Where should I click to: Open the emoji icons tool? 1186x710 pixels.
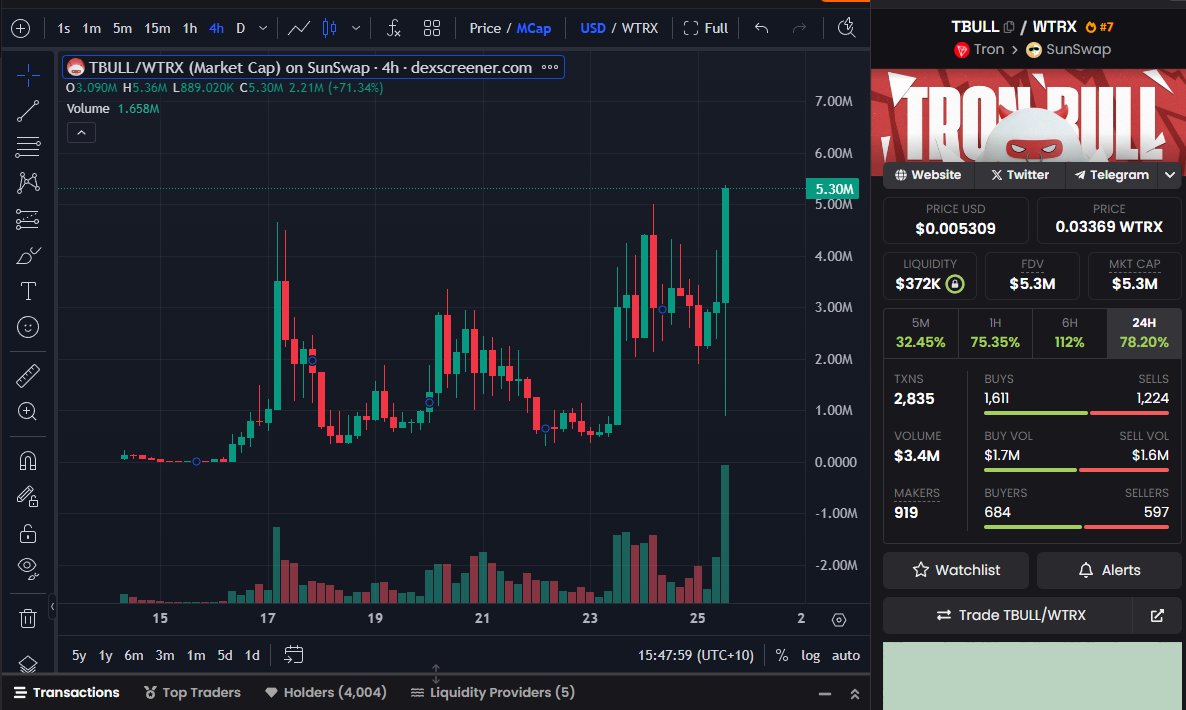(28, 327)
